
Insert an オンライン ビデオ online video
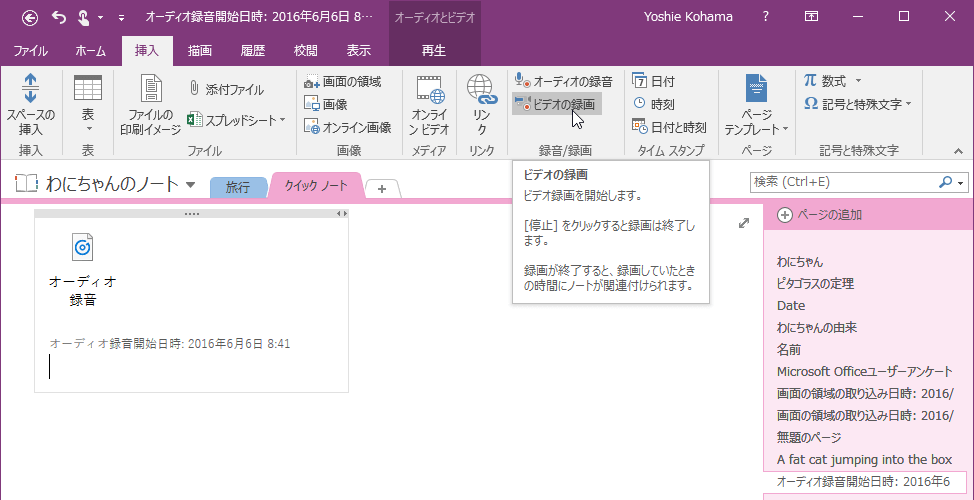point(429,106)
